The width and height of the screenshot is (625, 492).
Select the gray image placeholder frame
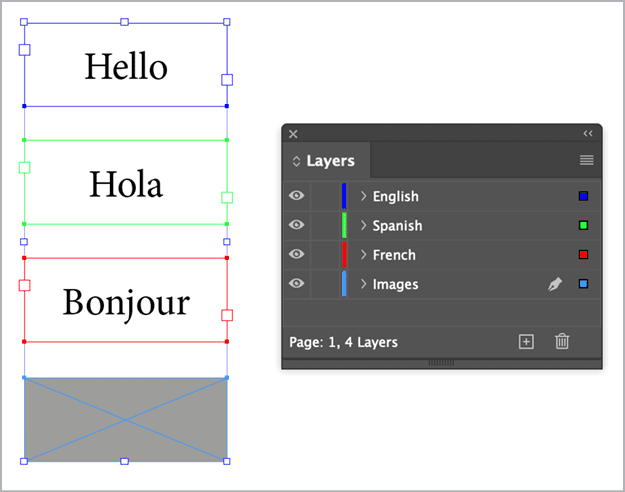126,419
